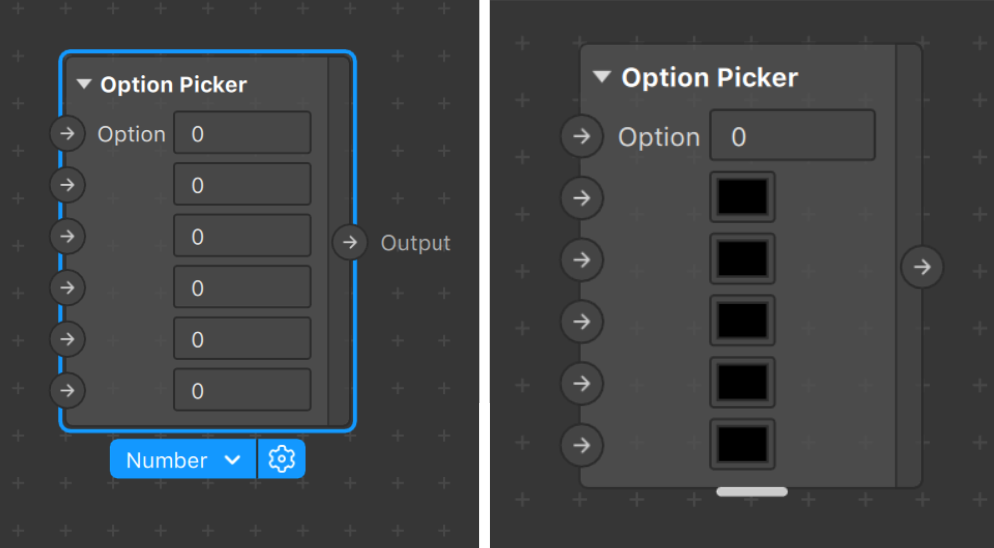Click the last input port arrow on left node

coord(67,390)
